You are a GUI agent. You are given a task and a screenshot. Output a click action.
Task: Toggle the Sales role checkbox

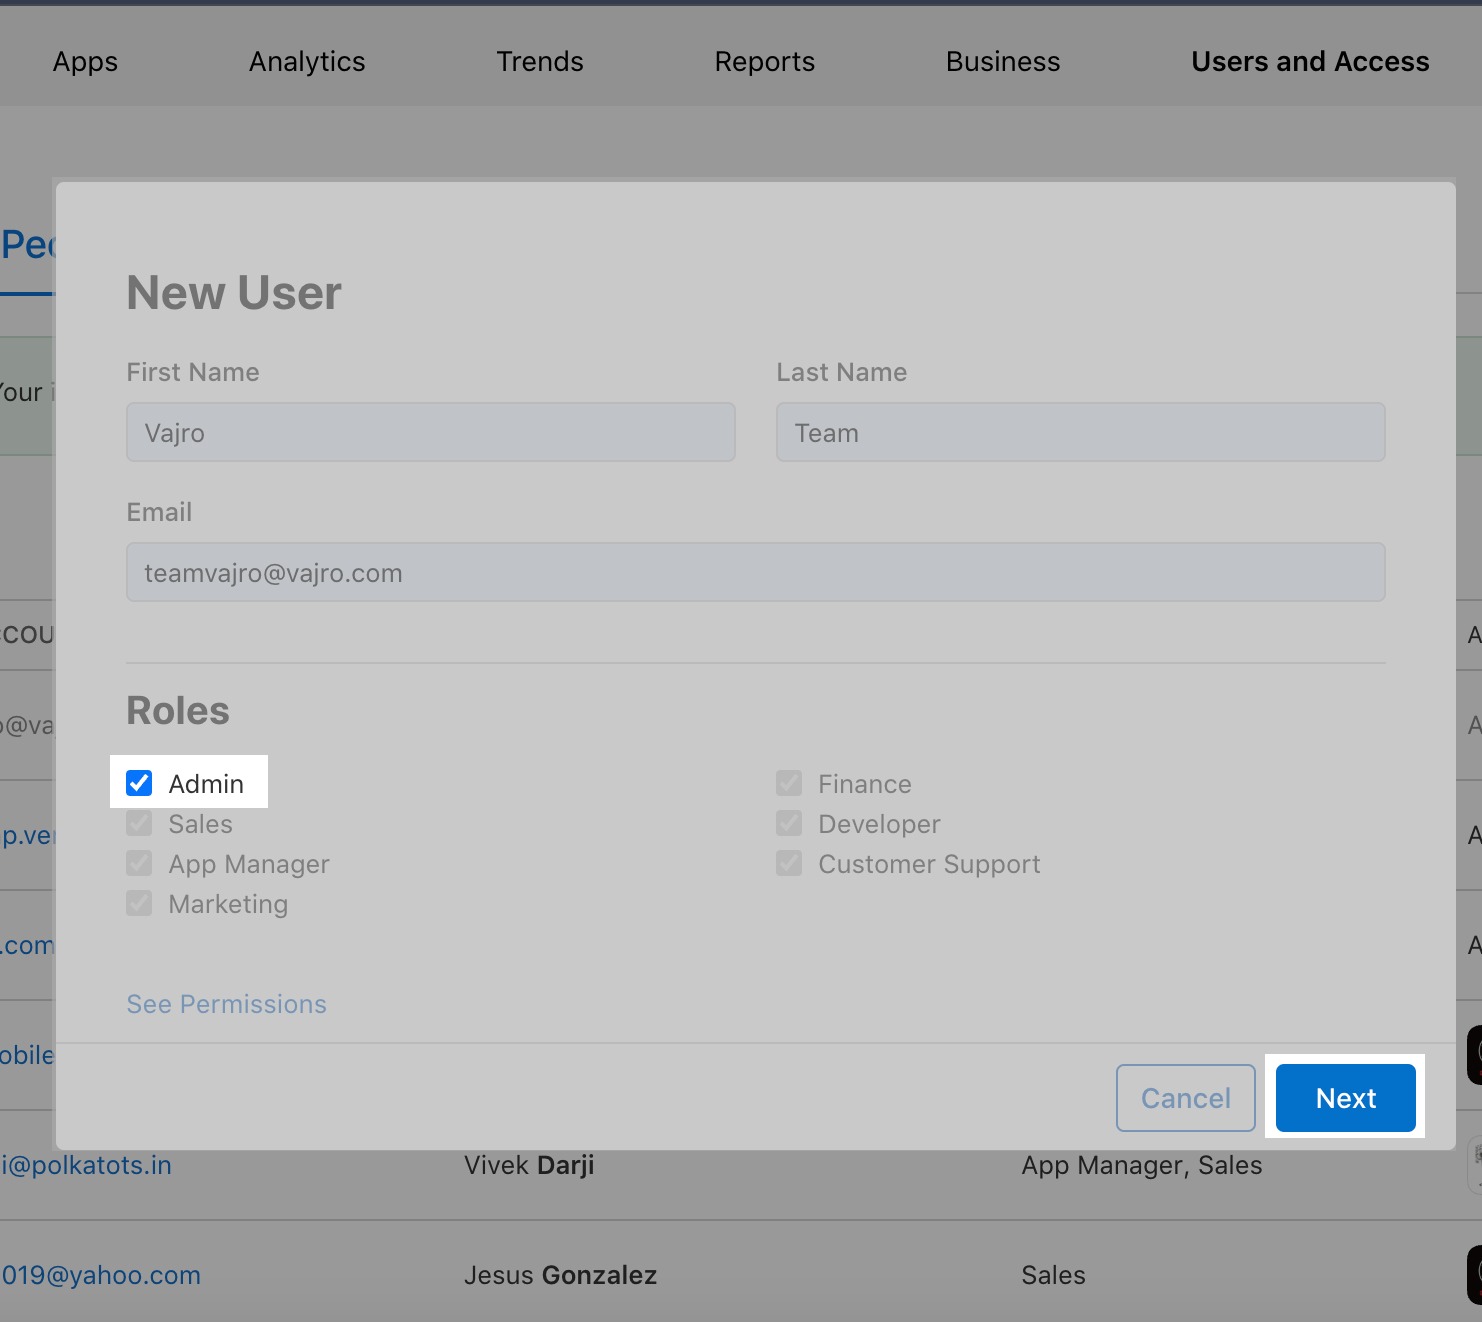139,823
